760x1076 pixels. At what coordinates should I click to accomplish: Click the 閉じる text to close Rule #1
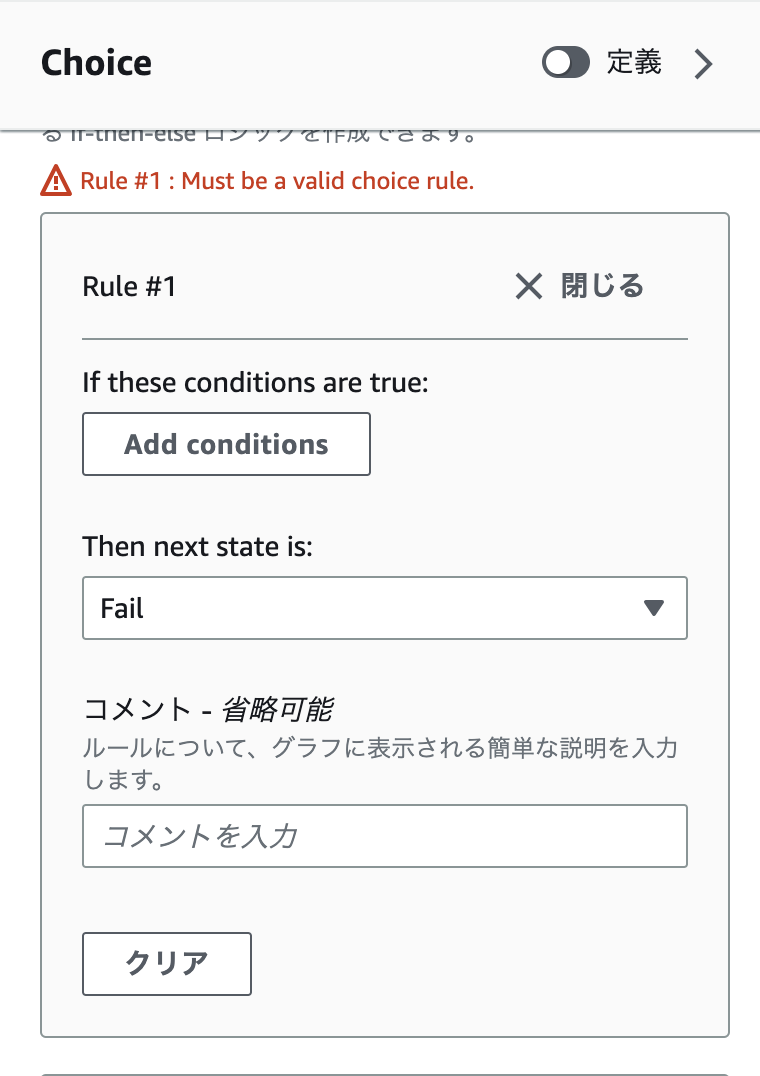coord(602,287)
